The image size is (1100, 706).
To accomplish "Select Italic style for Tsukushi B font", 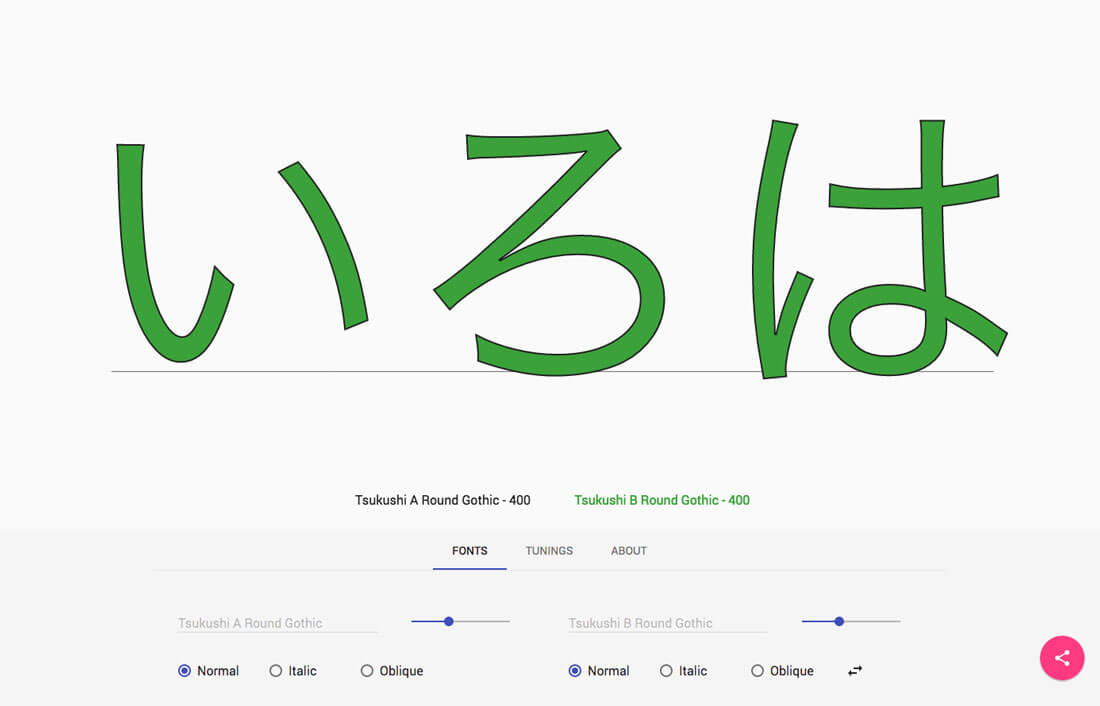I will [x=666, y=671].
